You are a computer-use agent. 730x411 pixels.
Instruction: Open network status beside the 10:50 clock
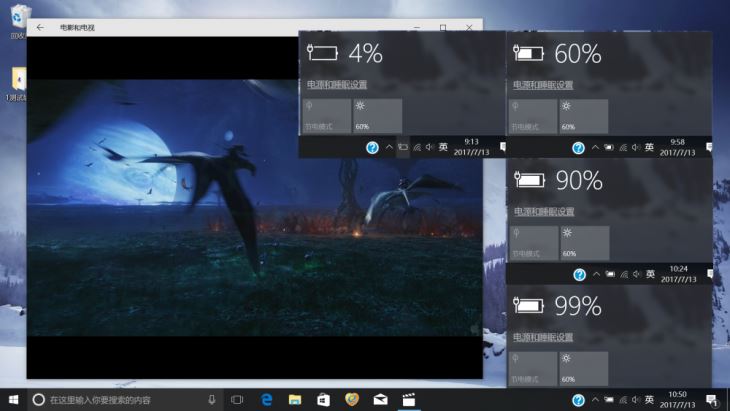click(623, 399)
